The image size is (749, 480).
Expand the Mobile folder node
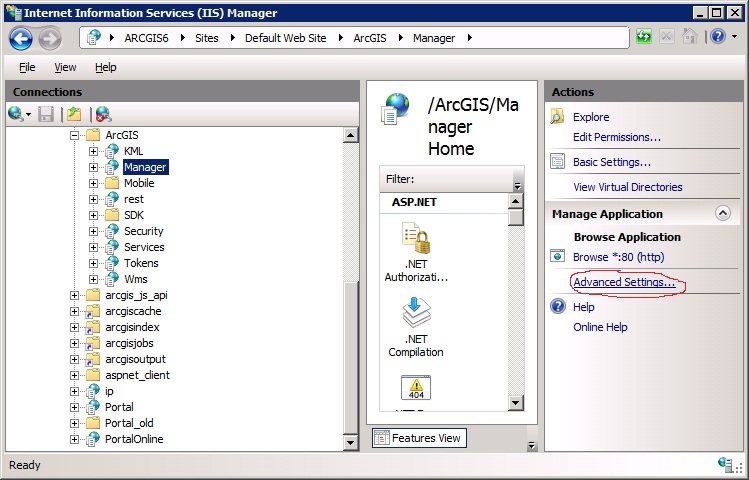tap(93, 183)
